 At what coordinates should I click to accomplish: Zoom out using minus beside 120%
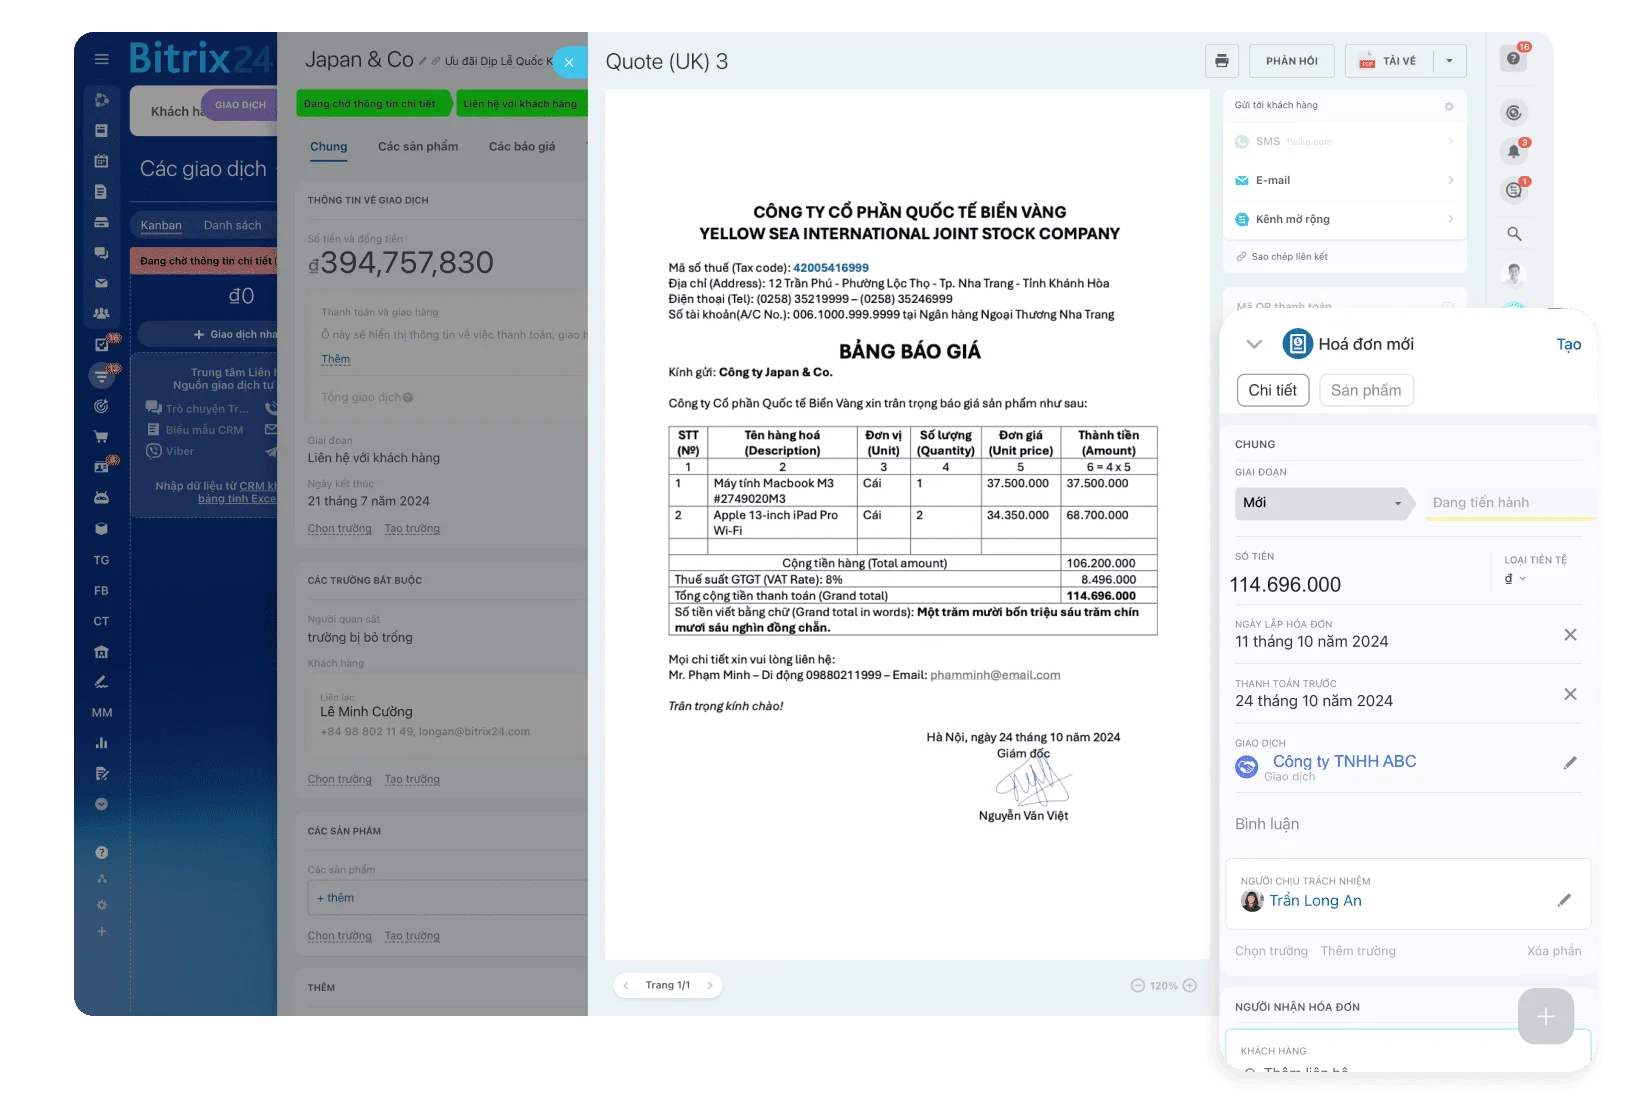[x=1137, y=985]
